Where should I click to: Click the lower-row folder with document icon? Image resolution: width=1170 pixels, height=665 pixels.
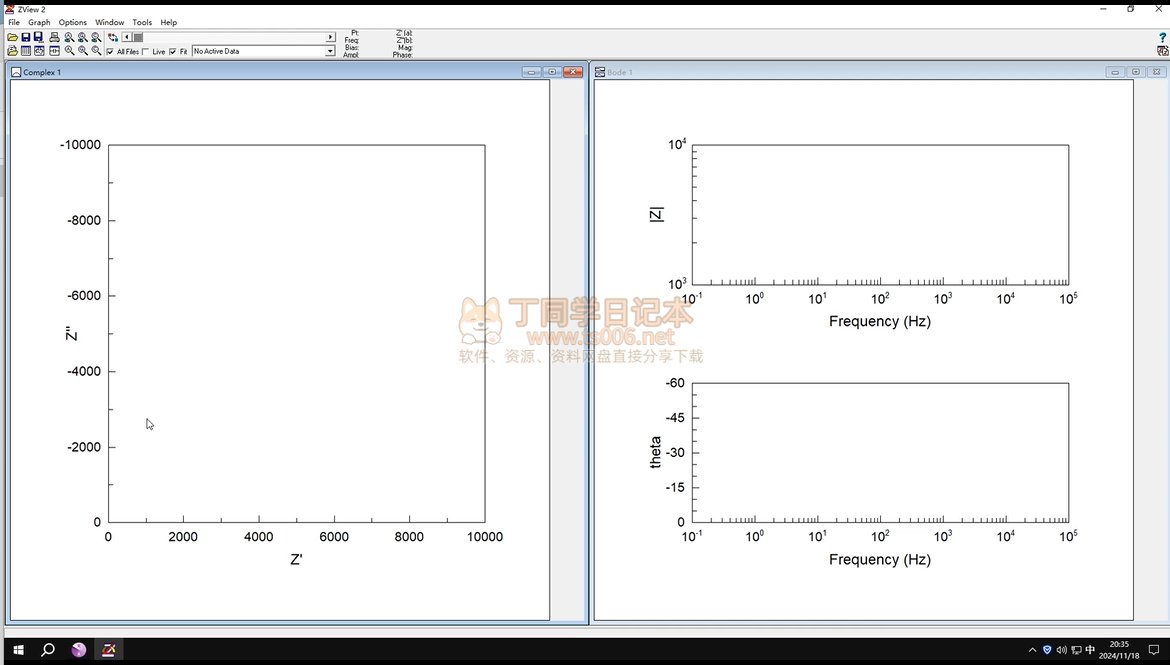tap(13, 51)
